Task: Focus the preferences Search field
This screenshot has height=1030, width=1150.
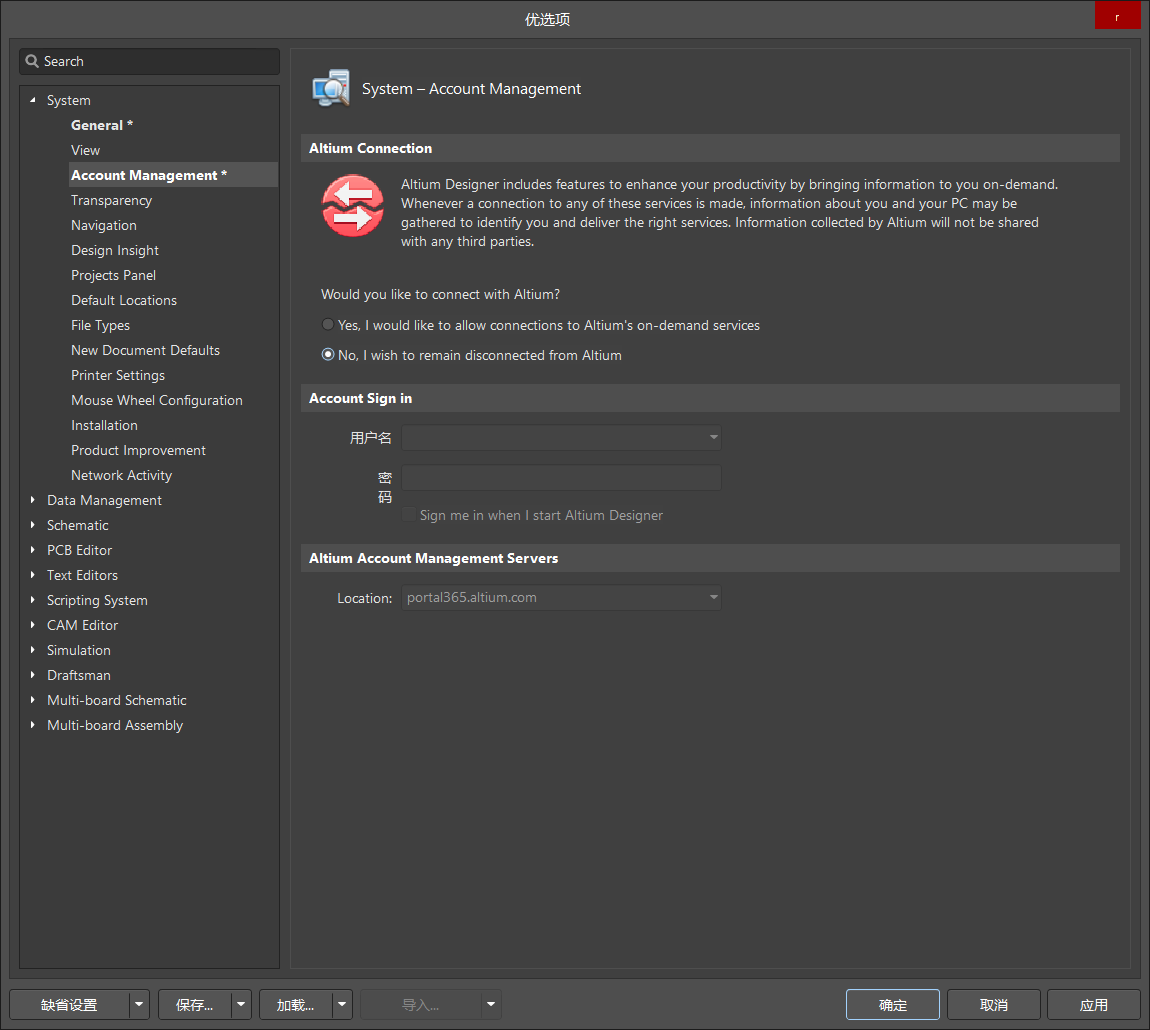Action: point(150,61)
